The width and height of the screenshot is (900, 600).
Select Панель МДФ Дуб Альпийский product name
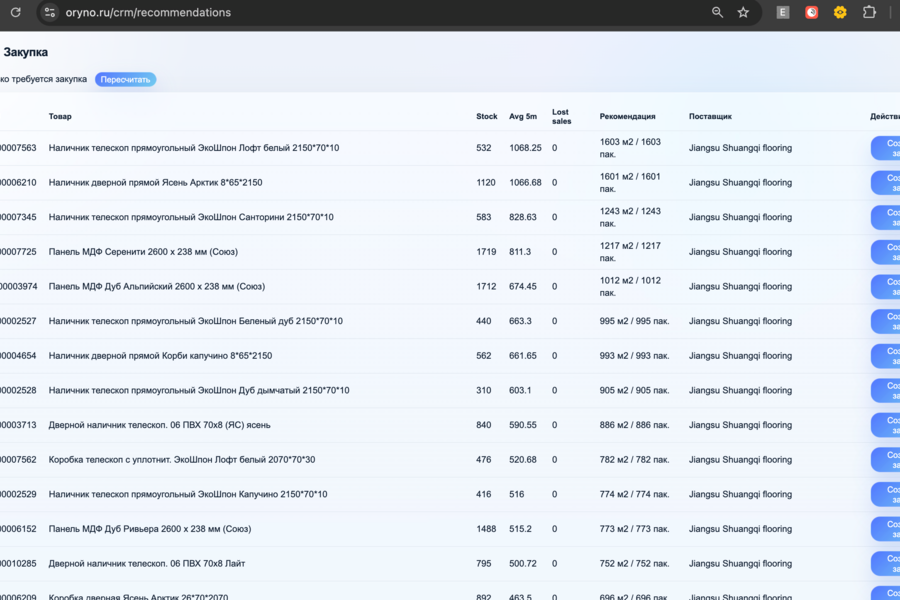[157, 287]
